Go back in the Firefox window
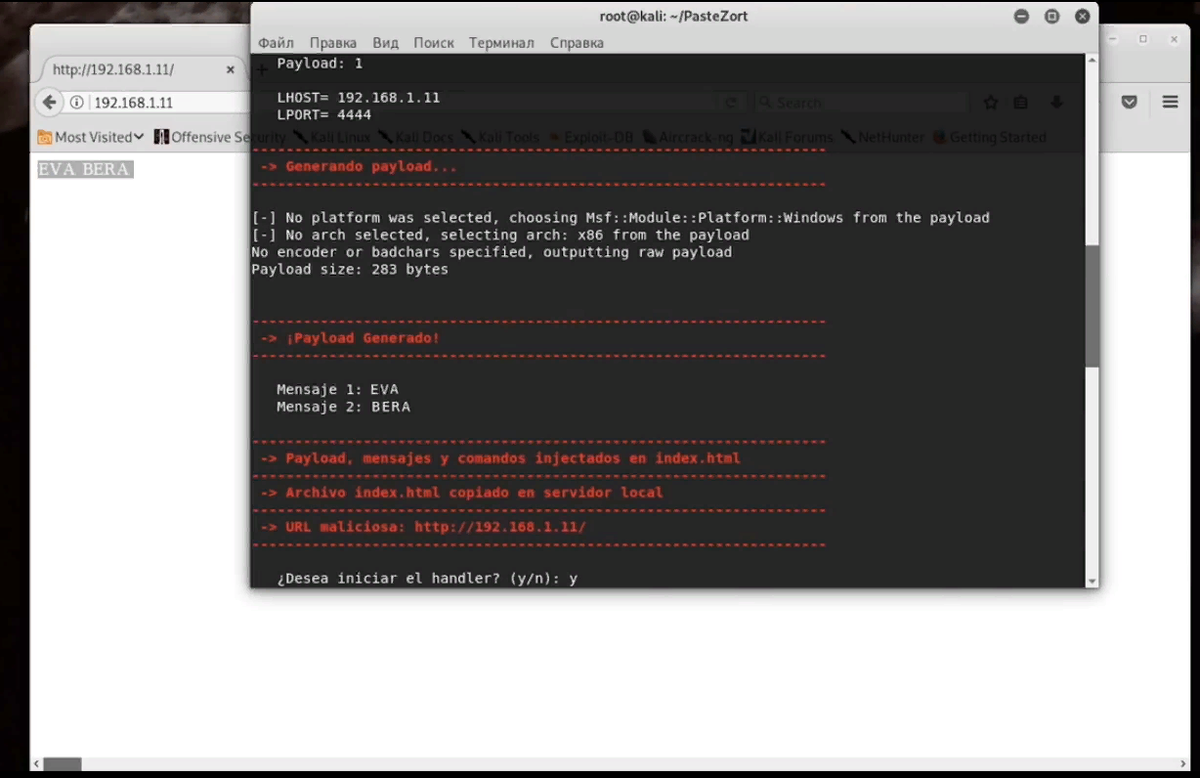 pyautogui.click(x=49, y=102)
